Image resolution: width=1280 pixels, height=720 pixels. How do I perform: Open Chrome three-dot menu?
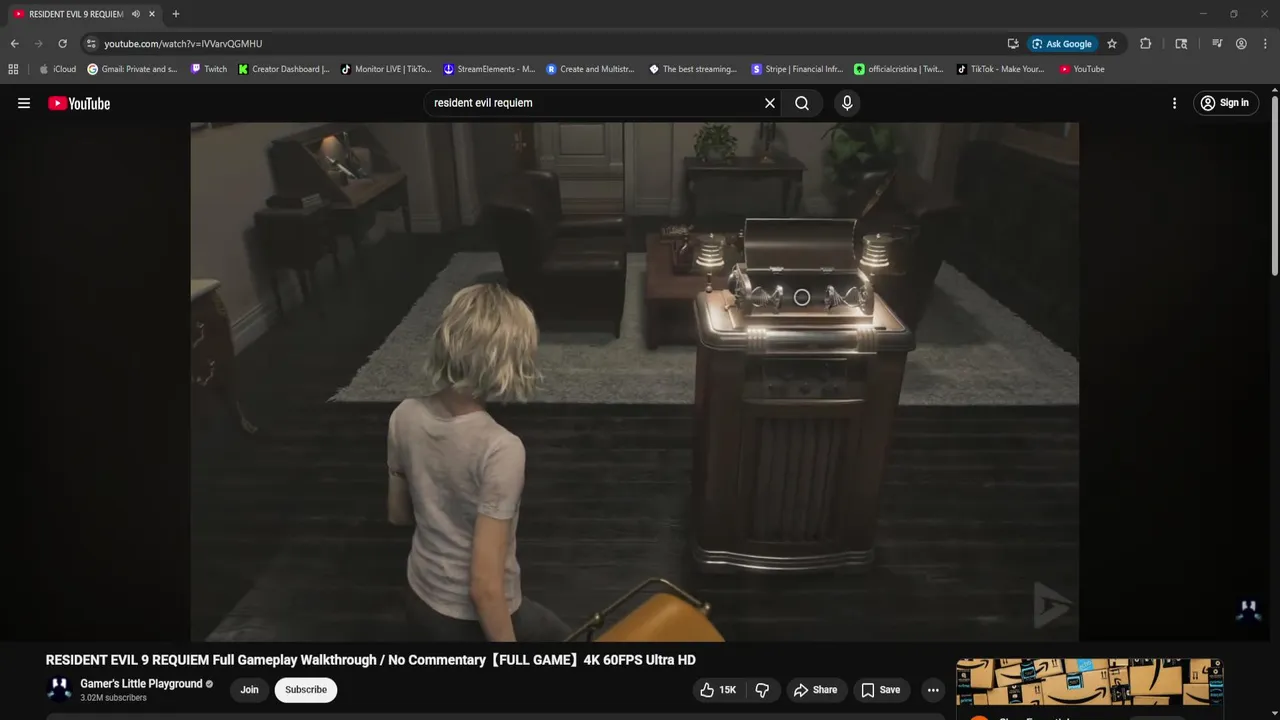(x=1265, y=44)
